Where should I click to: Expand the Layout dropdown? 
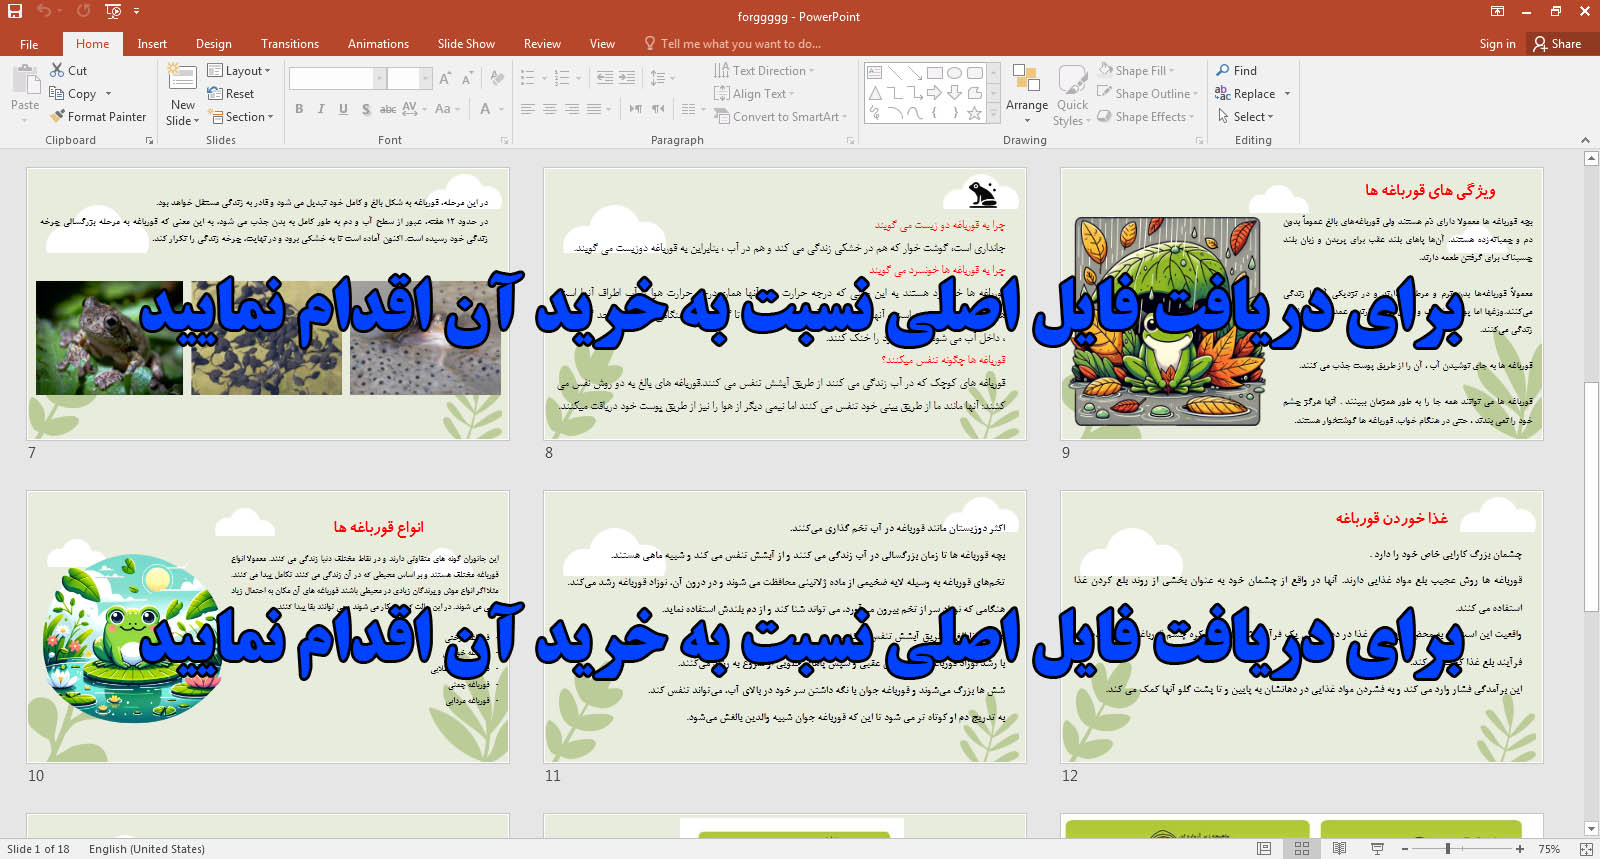click(x=240, y=71)
